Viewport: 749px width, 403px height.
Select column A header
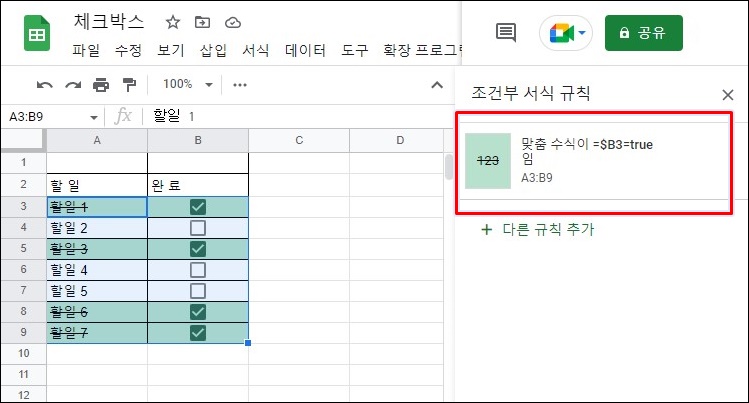click(97, 140)
